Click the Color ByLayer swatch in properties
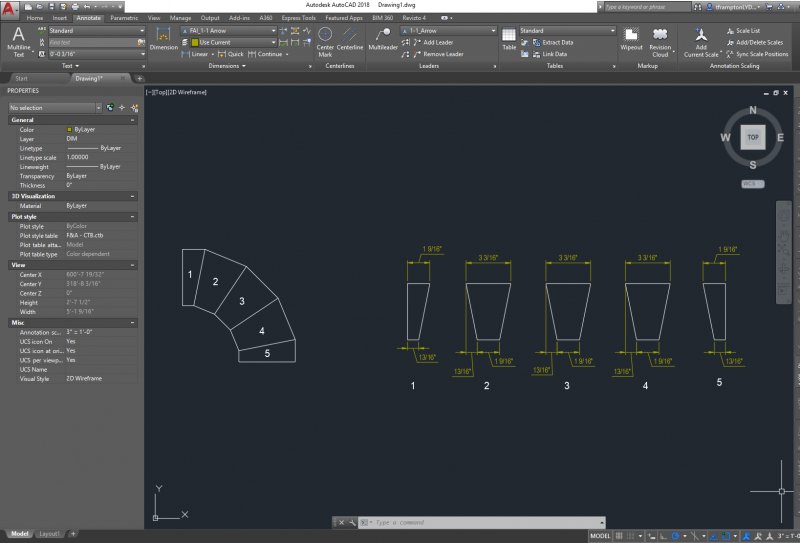 (x=68, y=130)
